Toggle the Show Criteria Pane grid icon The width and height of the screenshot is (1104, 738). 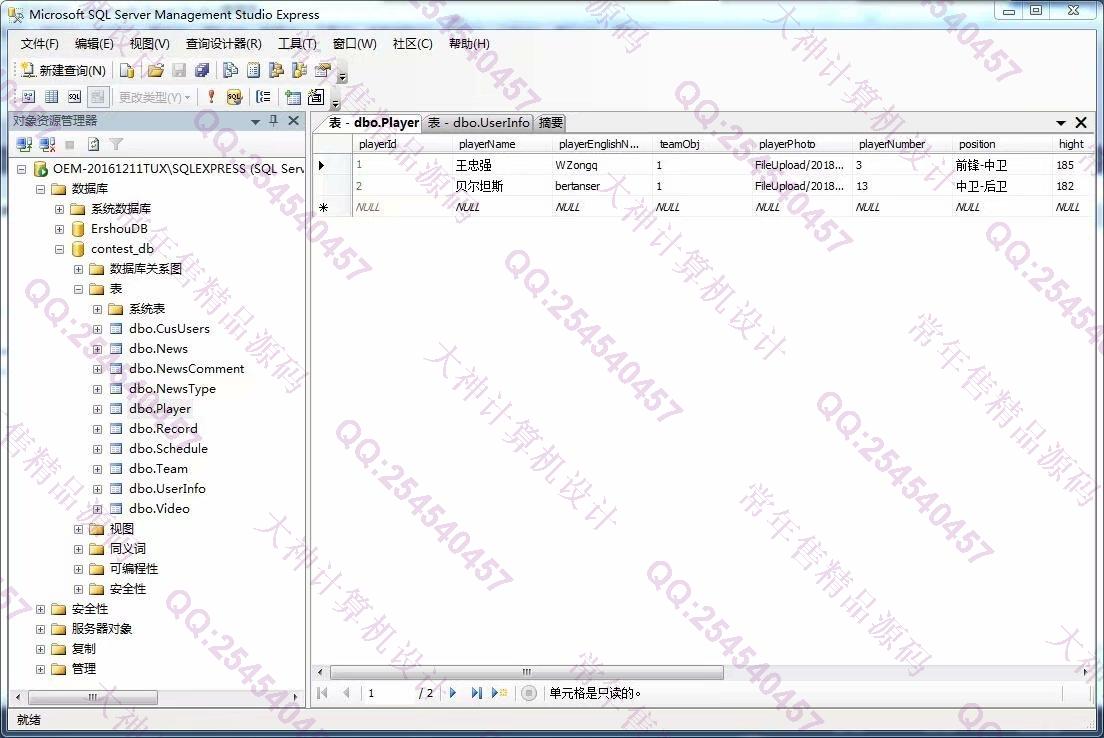point(51,97)
